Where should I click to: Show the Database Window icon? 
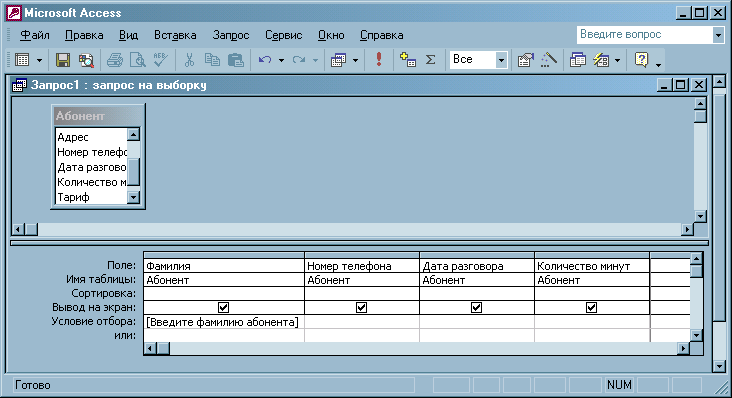click(x=578, y=60)
